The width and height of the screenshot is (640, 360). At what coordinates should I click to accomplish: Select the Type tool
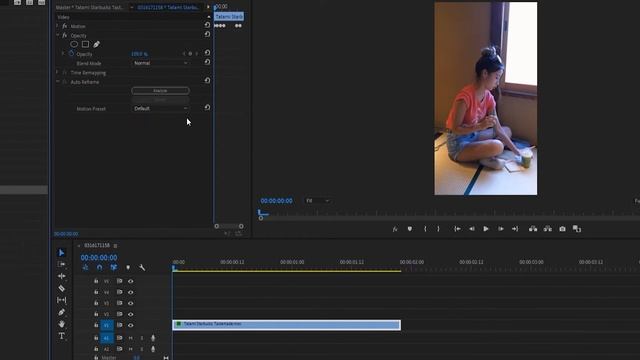point(61,336)
